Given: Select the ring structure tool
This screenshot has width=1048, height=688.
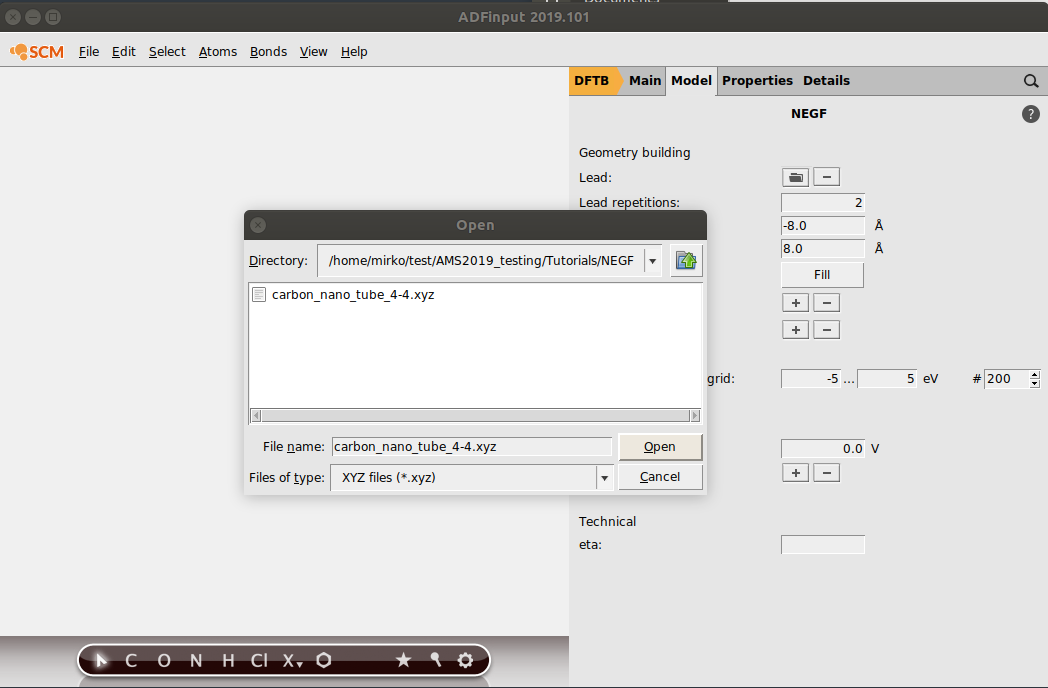Looking at the screenshot, I should (323, 660).
